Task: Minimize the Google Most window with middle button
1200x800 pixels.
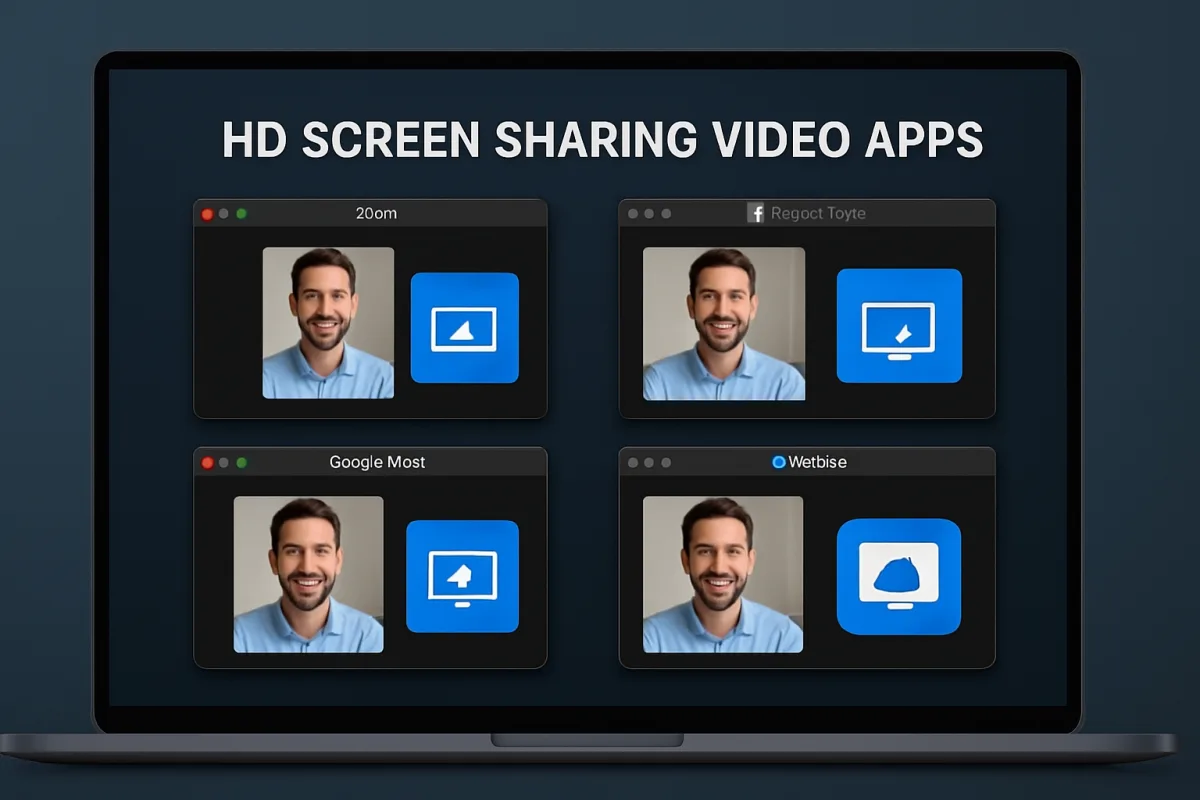Action: (224, 463)
